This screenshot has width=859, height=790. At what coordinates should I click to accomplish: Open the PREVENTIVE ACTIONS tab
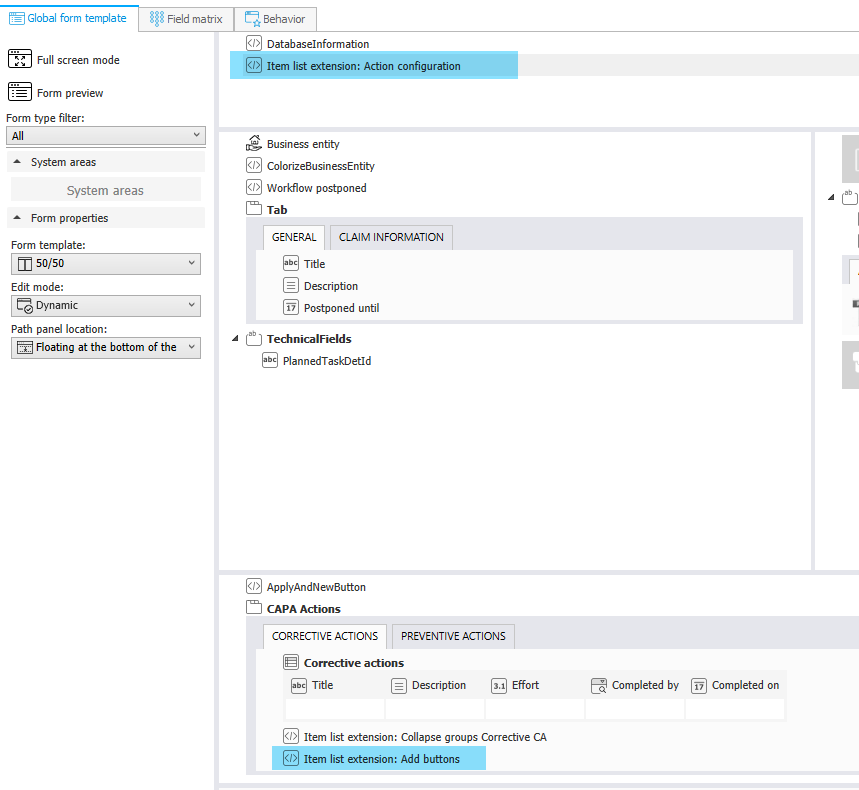(453, 636)
